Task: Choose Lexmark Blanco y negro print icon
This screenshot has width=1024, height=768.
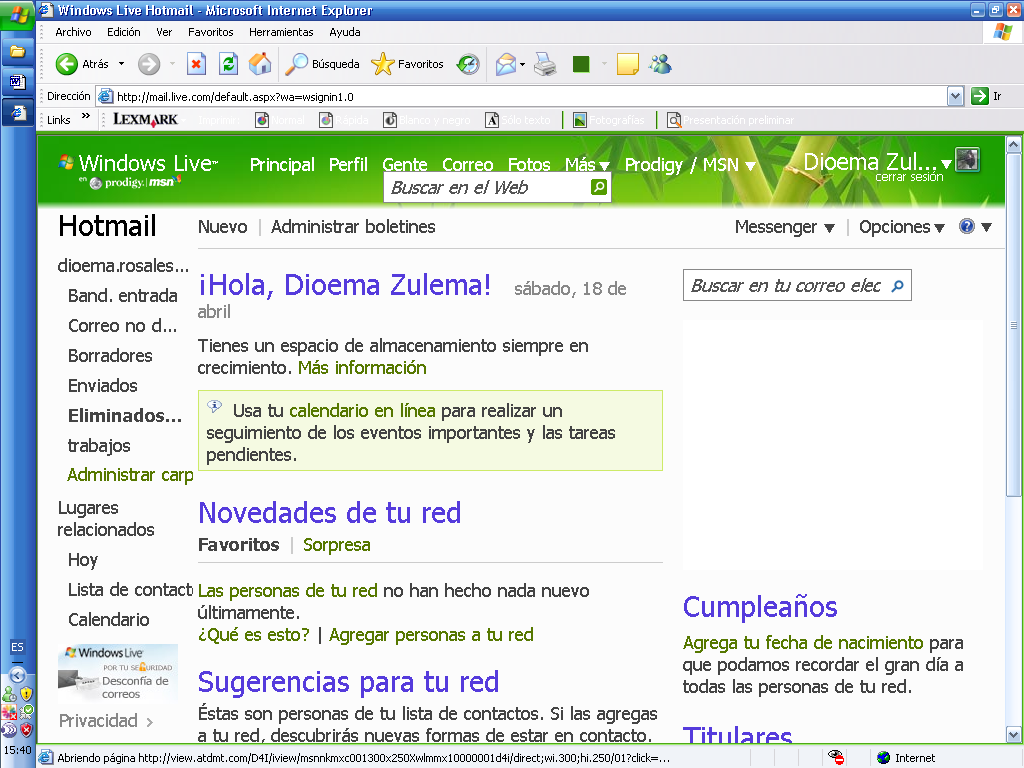Action: pyautogui.click(x=390, y=120)
